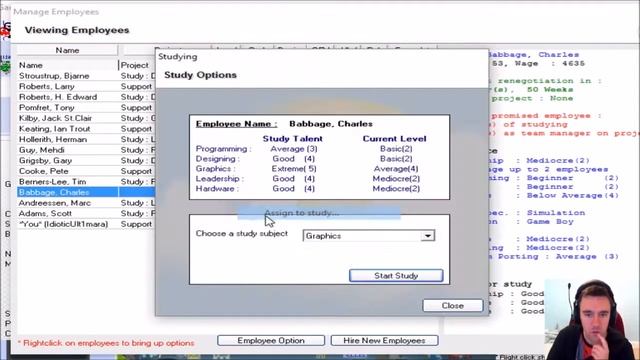Viewport: 640px width, 360px height.
Task: Select employee Guy, Mehdi
Action: click(42, 150)
